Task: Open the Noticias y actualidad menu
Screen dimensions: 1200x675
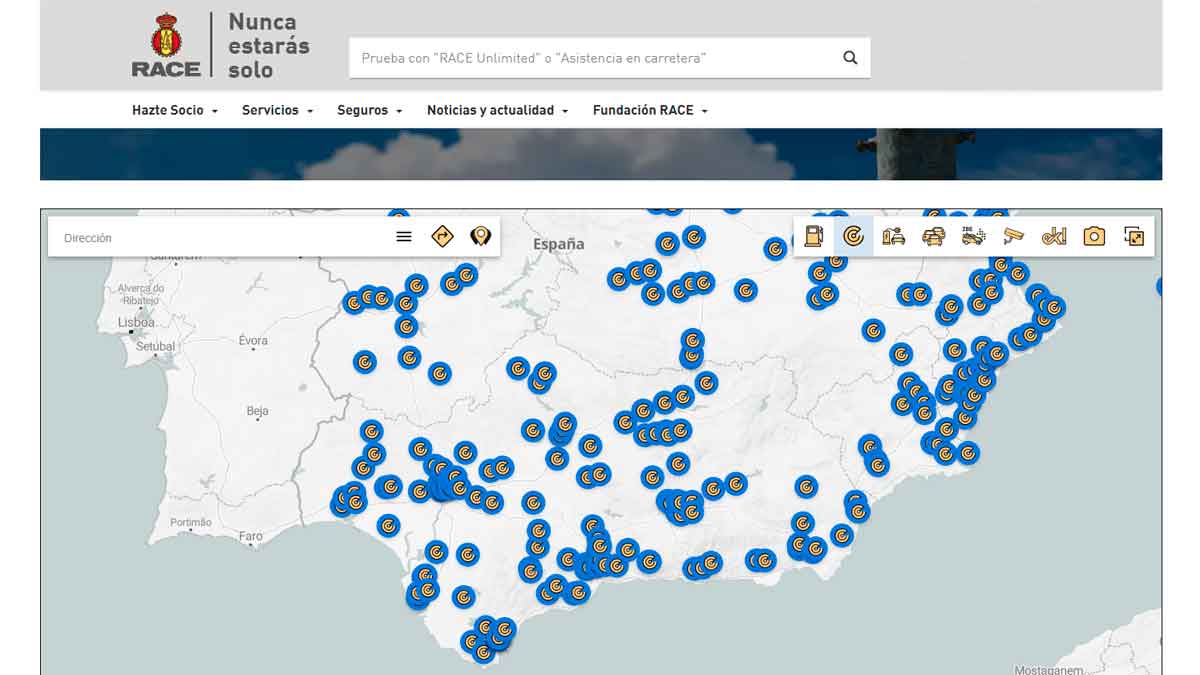Action: coord(490,110)
